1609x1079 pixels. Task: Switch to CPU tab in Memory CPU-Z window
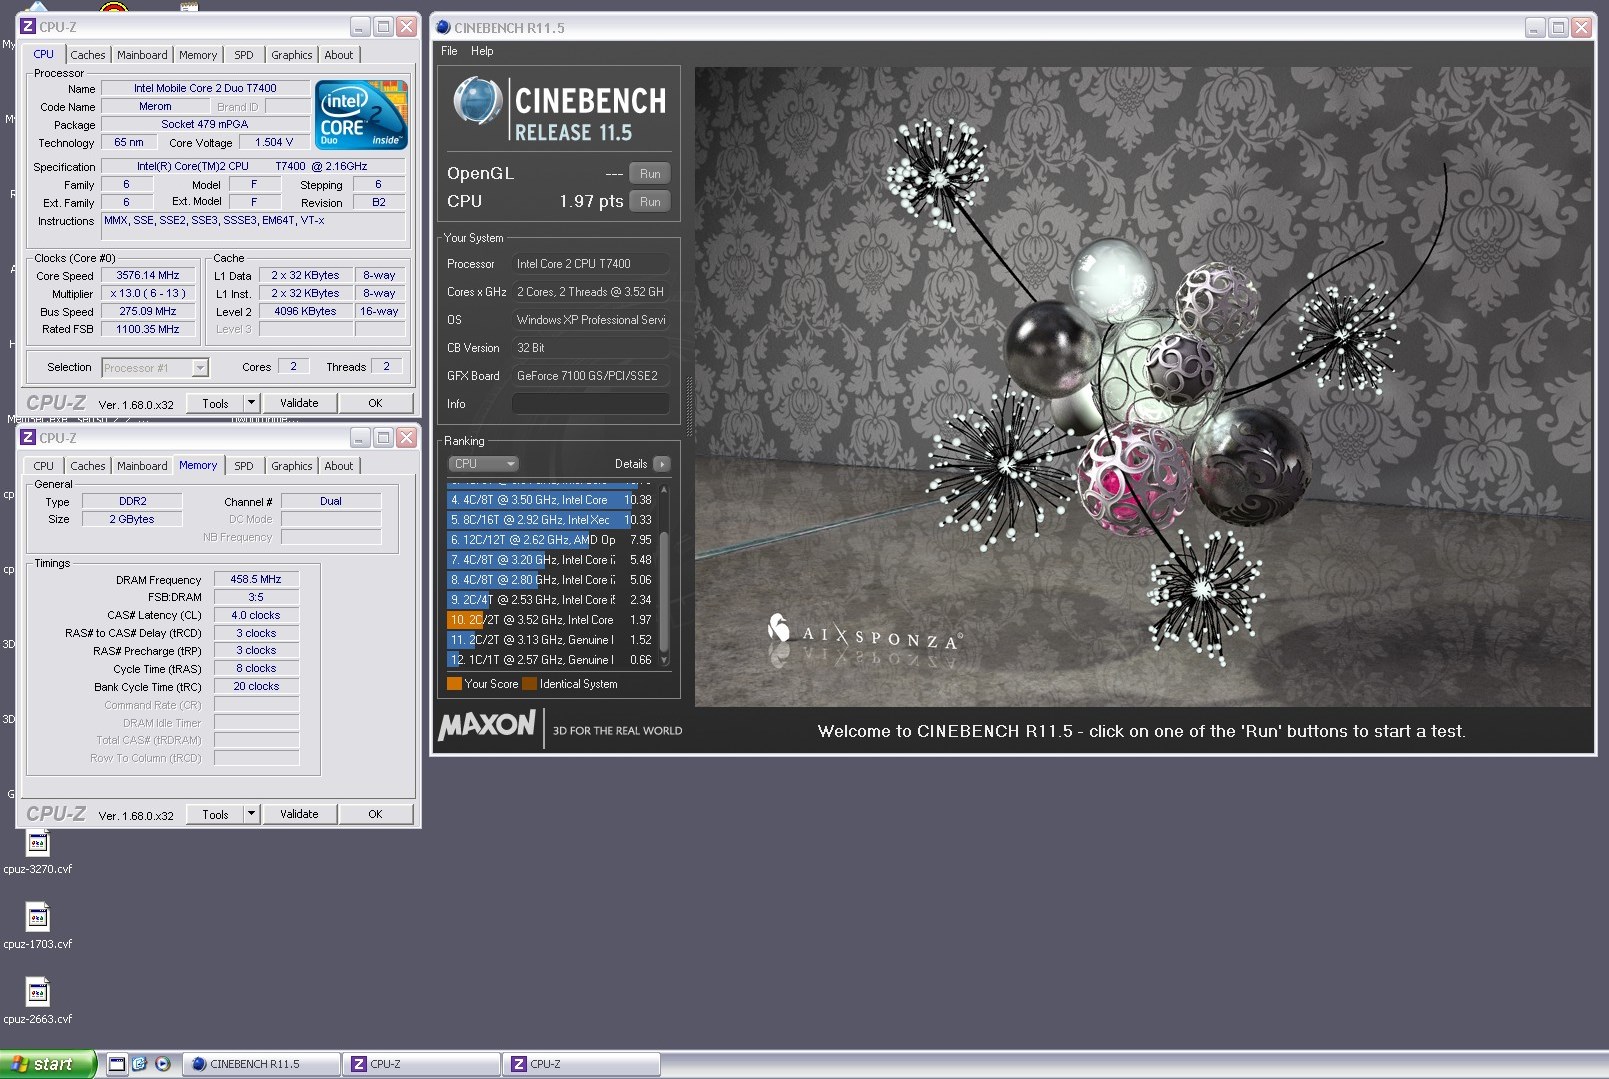coord(43,466)
